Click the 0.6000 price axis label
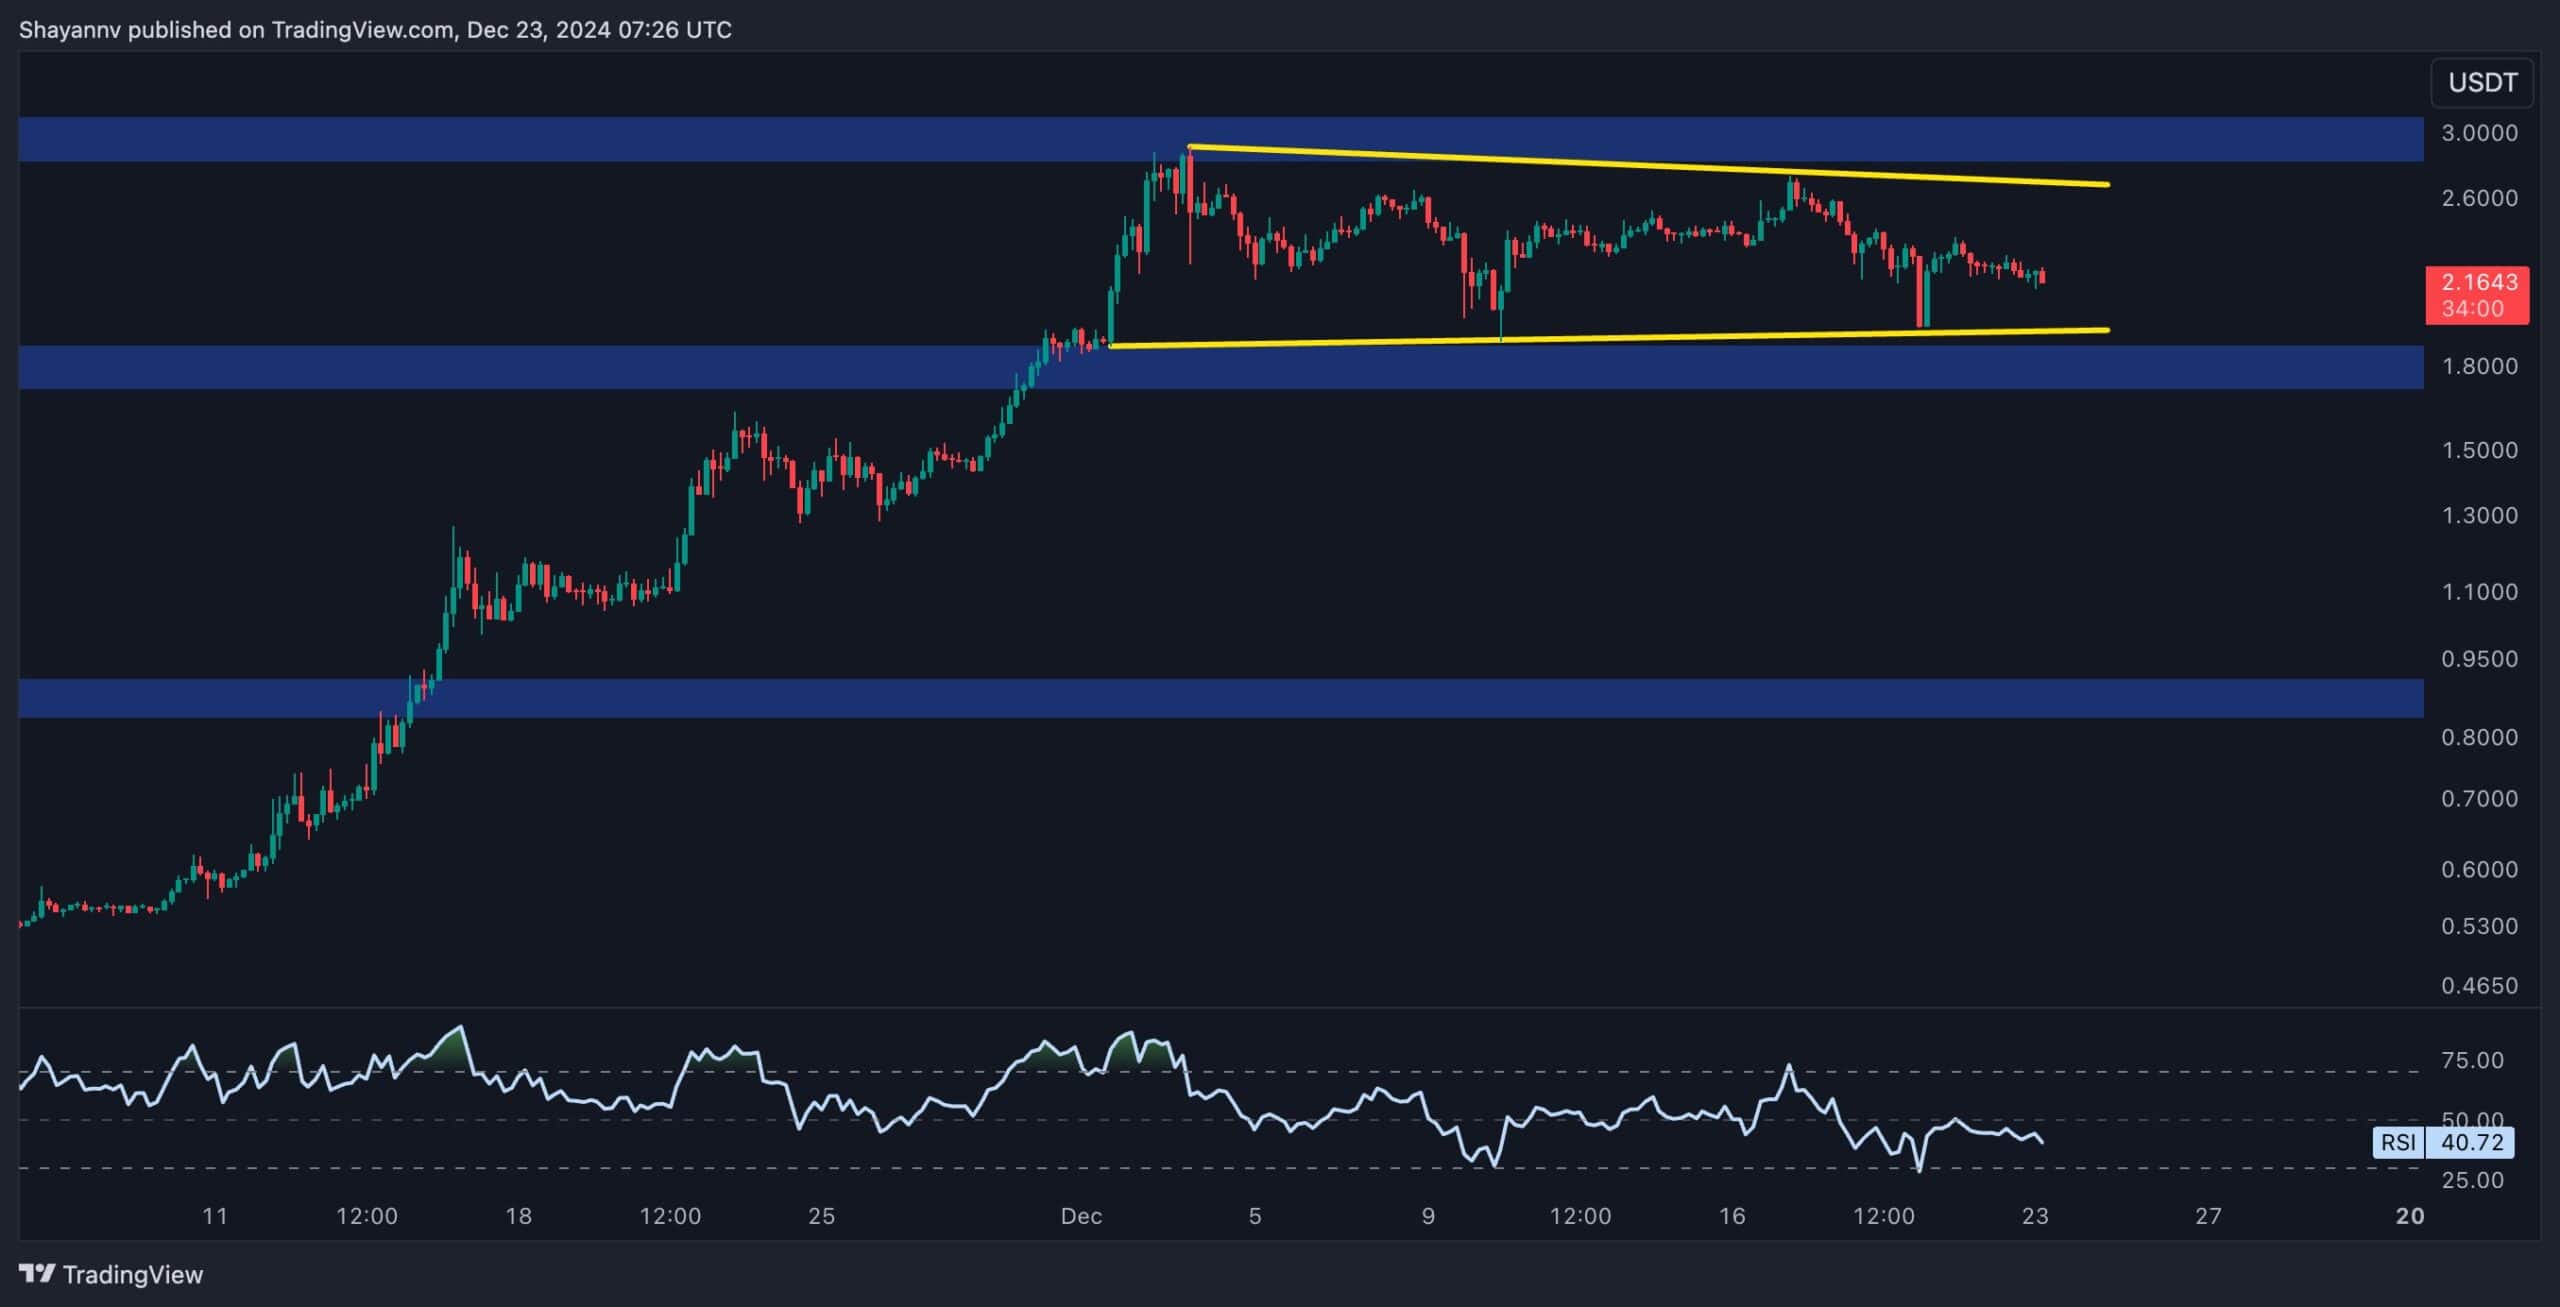 click(2479, 869)
